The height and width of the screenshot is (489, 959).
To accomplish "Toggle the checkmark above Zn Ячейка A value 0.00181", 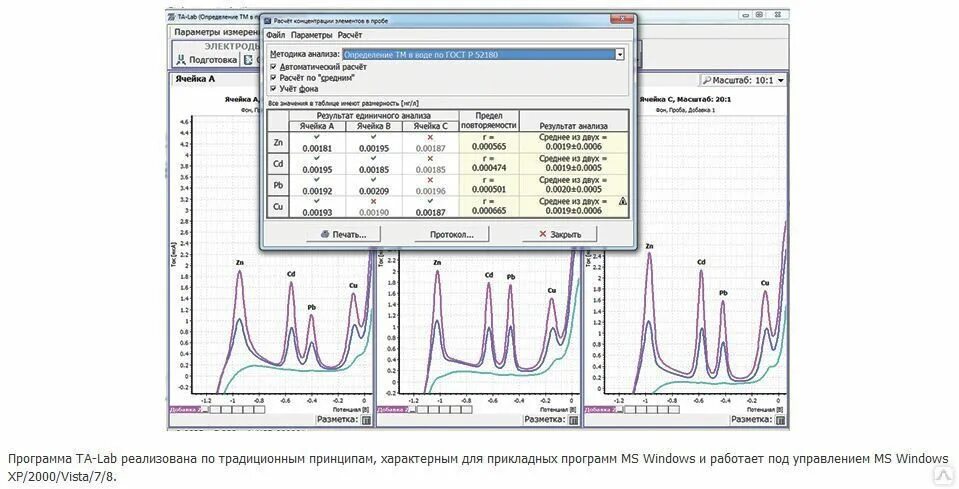I will [317, 138].
